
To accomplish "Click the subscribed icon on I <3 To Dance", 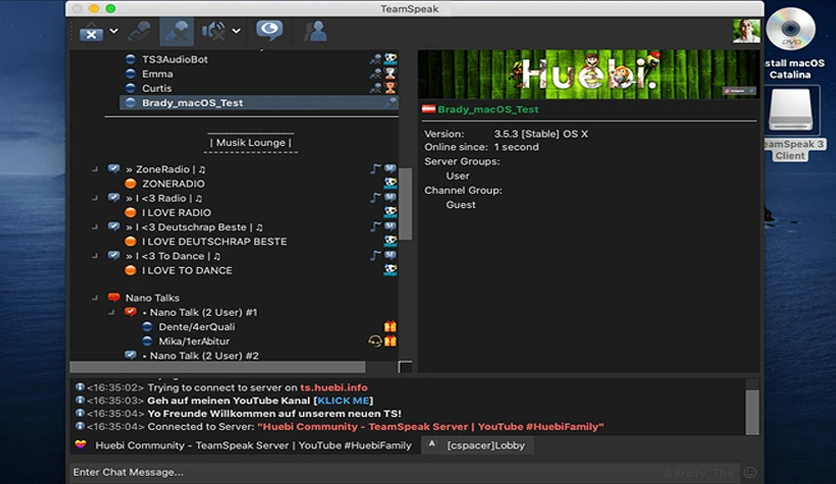I will (x=114, y=255).
